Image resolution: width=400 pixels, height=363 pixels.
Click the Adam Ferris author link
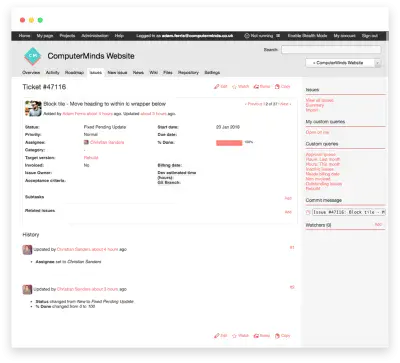[74, 114]
